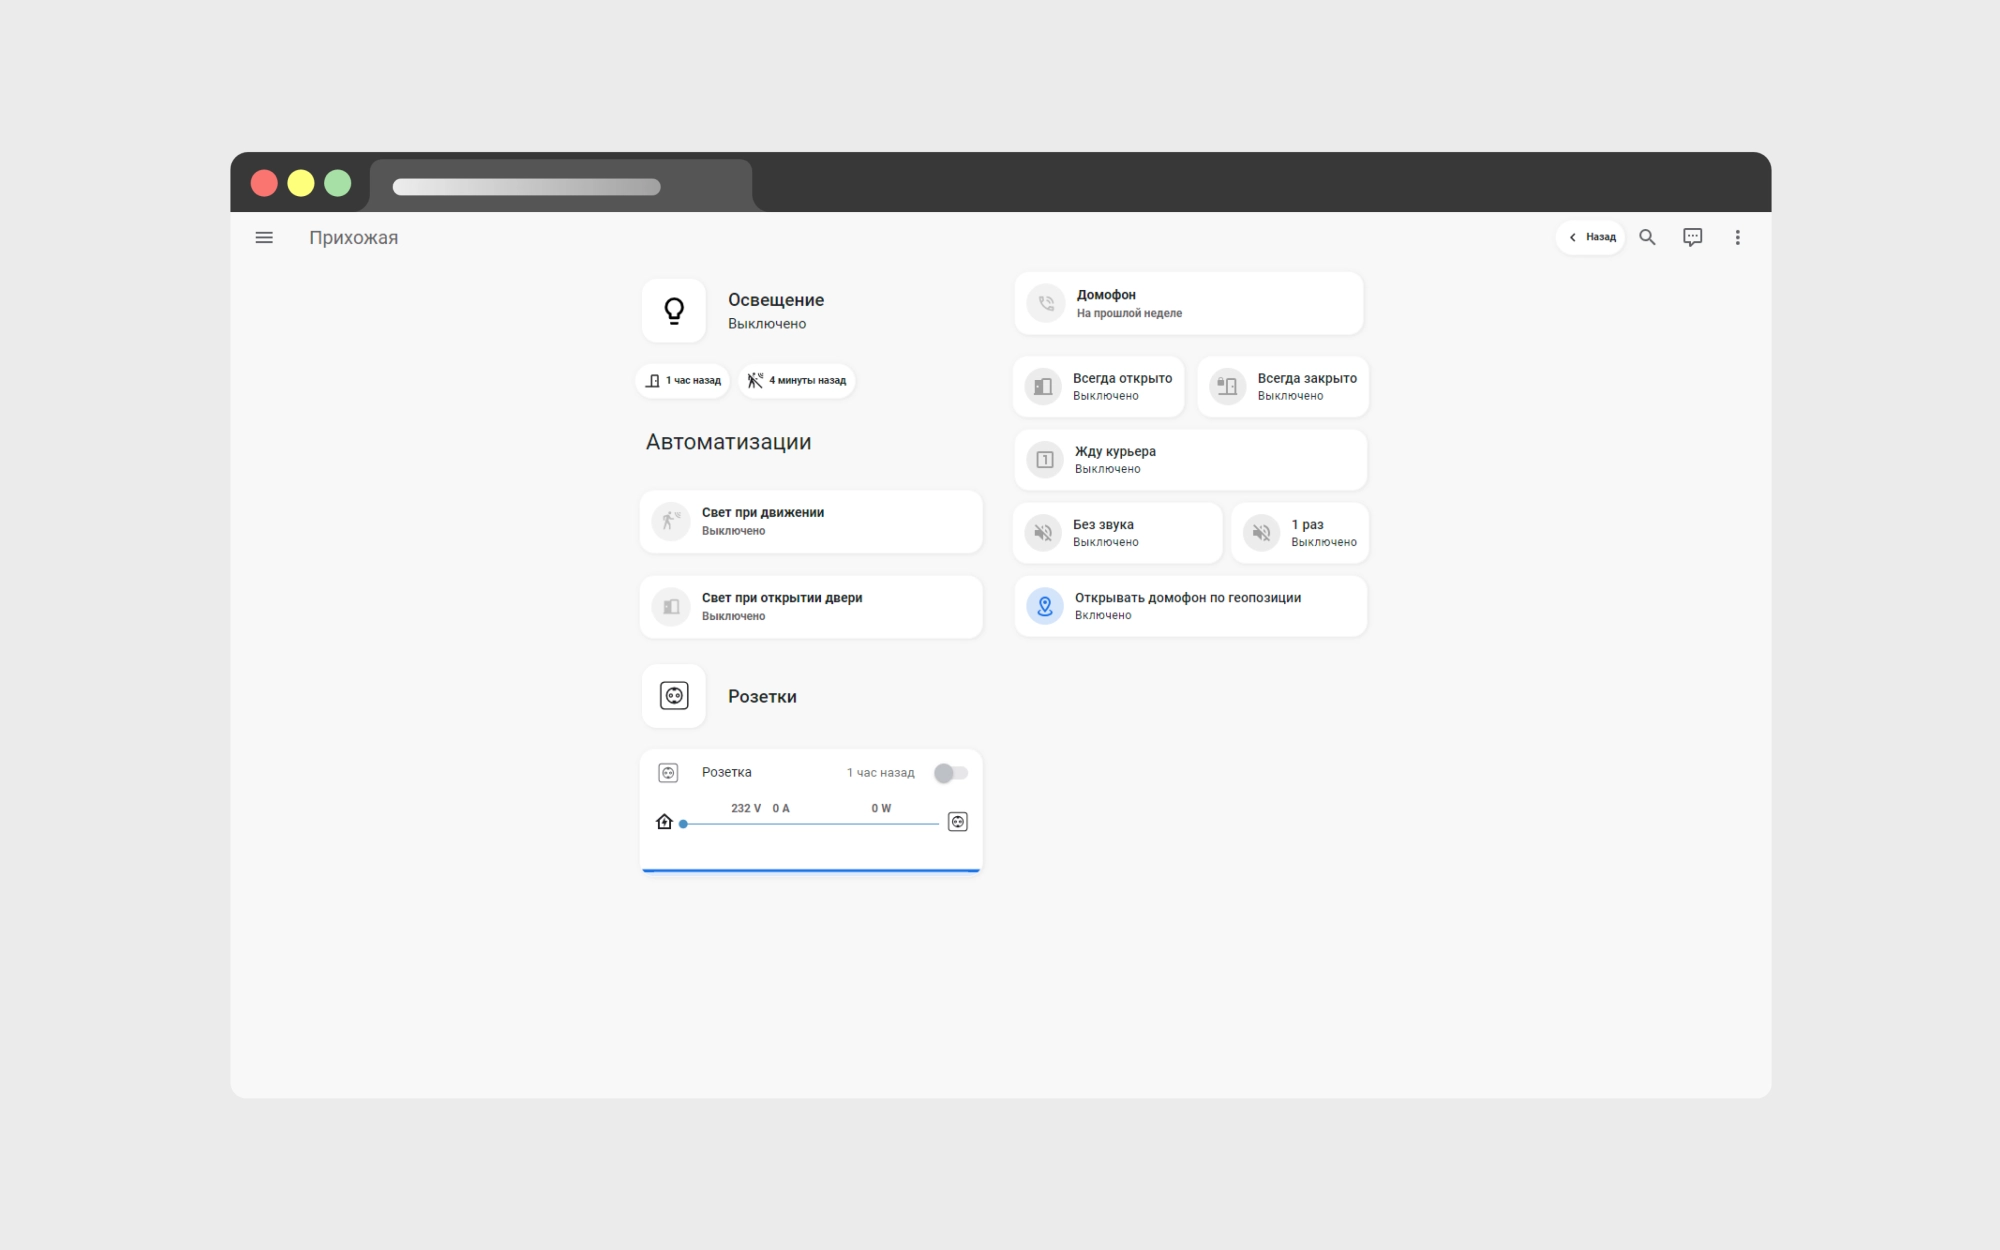Viewport: 2000px width, 1250px height.
Task: Click the geolocation pin icon for домофон
Action: [x=1045, y=606]
